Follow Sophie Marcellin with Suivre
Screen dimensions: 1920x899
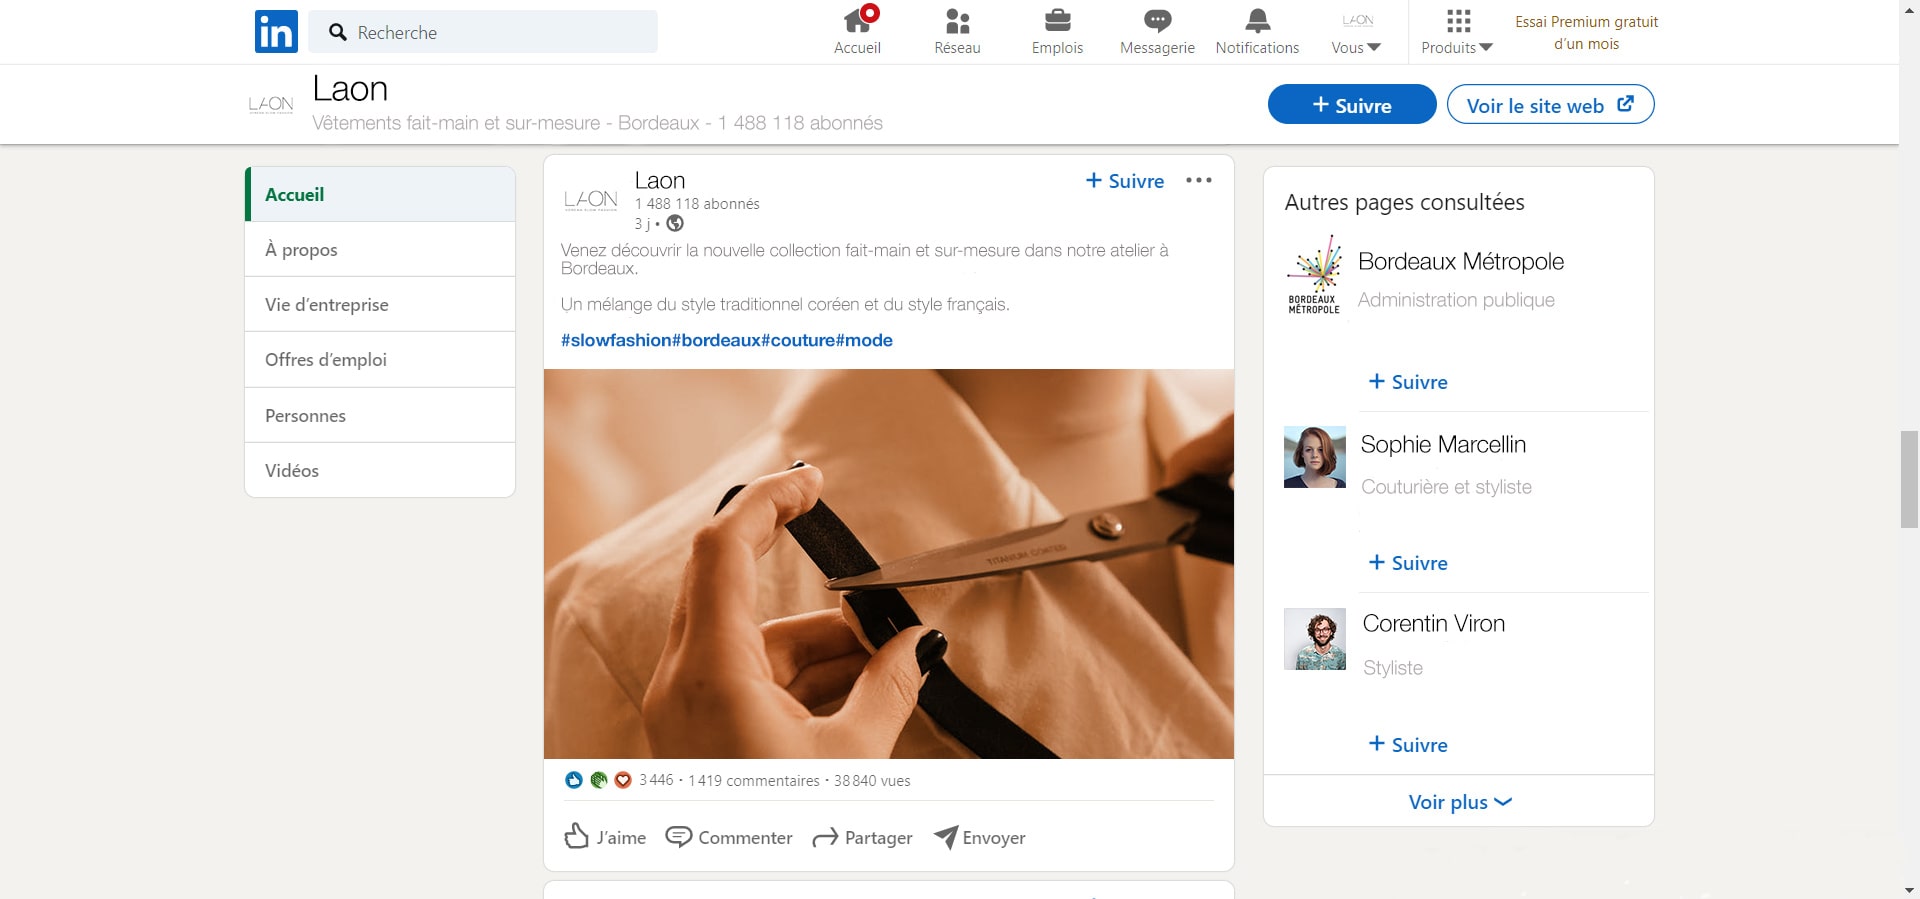1408,563
